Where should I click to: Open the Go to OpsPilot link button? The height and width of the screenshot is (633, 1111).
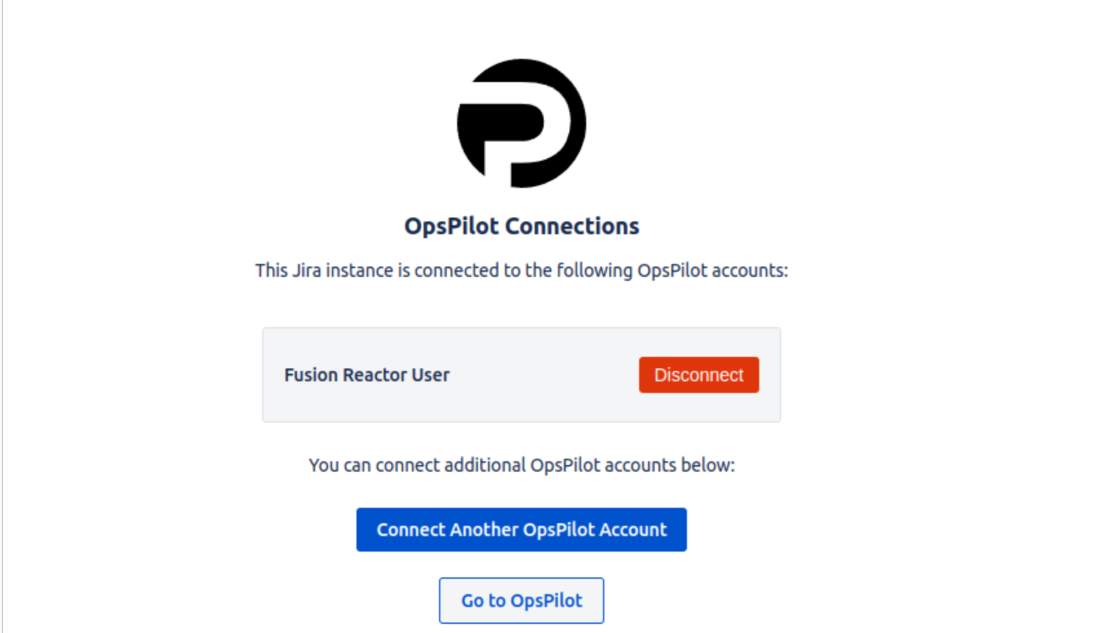[x=521, y=600]
